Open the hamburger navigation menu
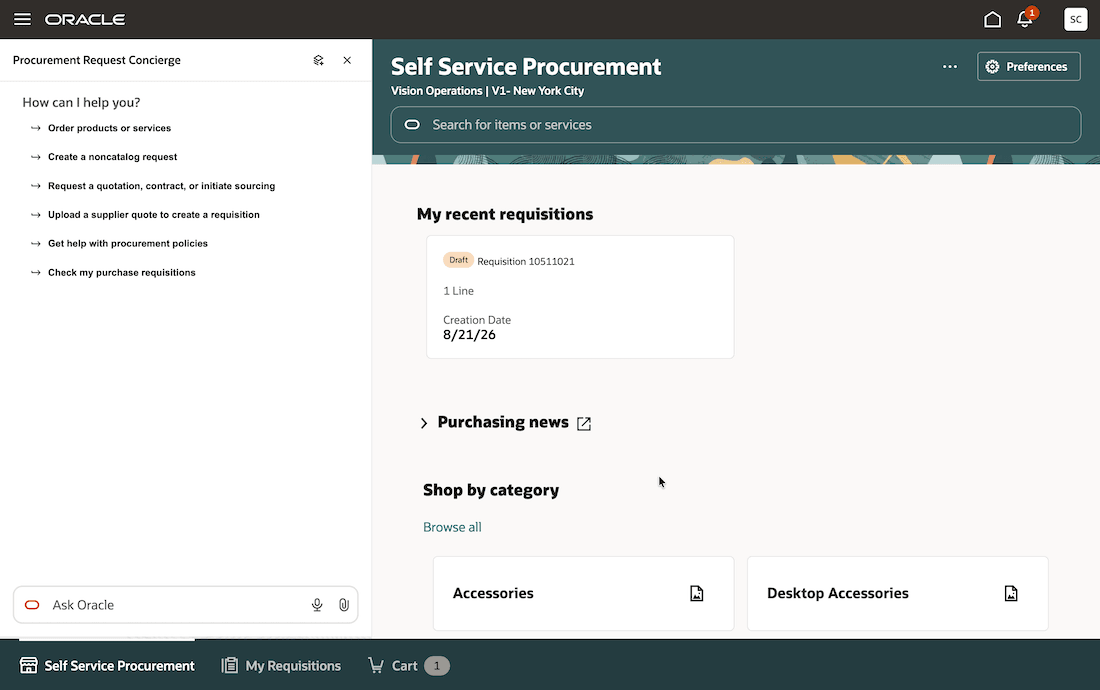The height and width of the screenshot is (690, 1100). tap(22, 19)
